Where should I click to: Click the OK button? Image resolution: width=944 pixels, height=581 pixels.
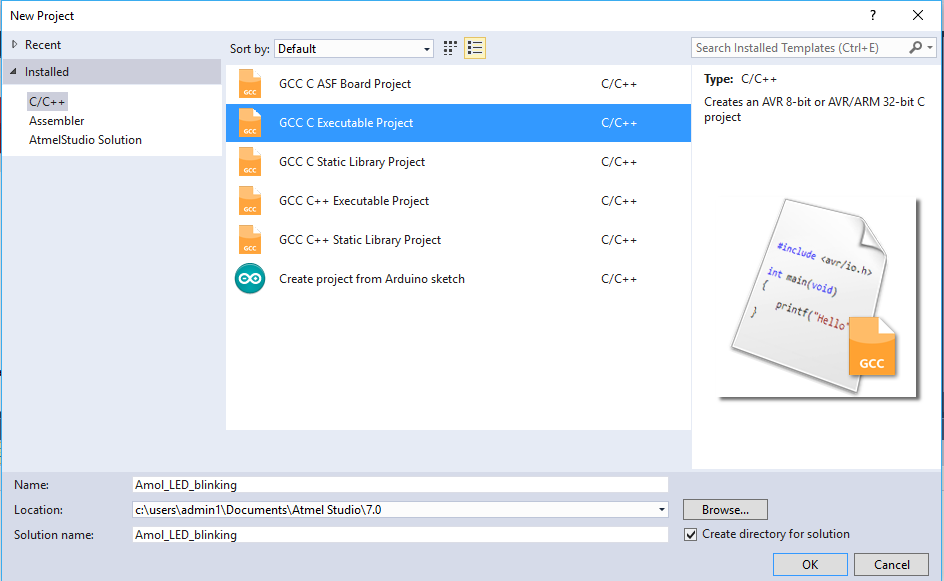810,565
